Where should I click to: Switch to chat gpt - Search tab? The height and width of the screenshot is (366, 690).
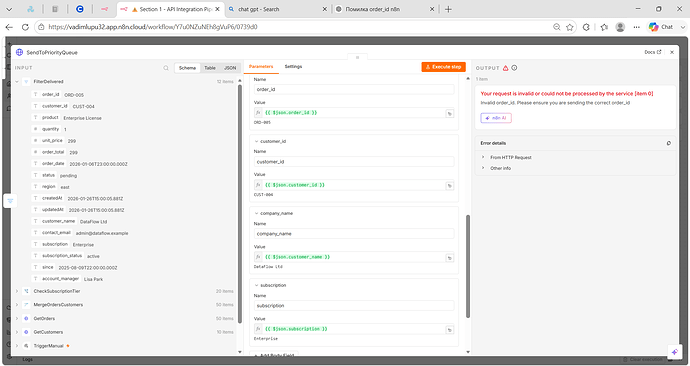[278, 9]
